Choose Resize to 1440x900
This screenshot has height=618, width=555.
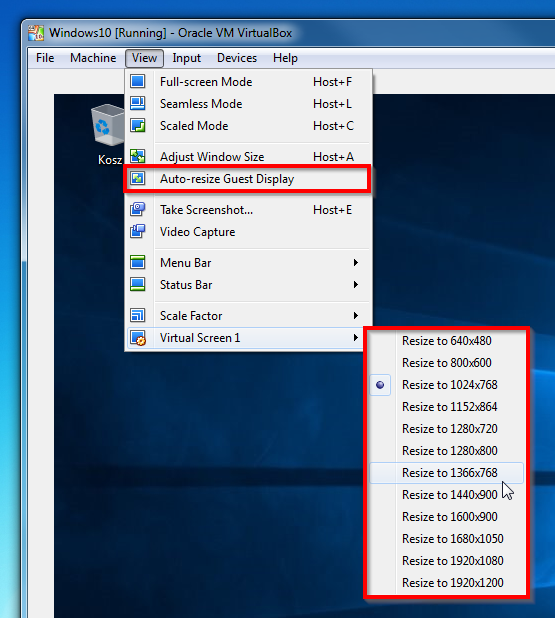click(x=447, y=495)
